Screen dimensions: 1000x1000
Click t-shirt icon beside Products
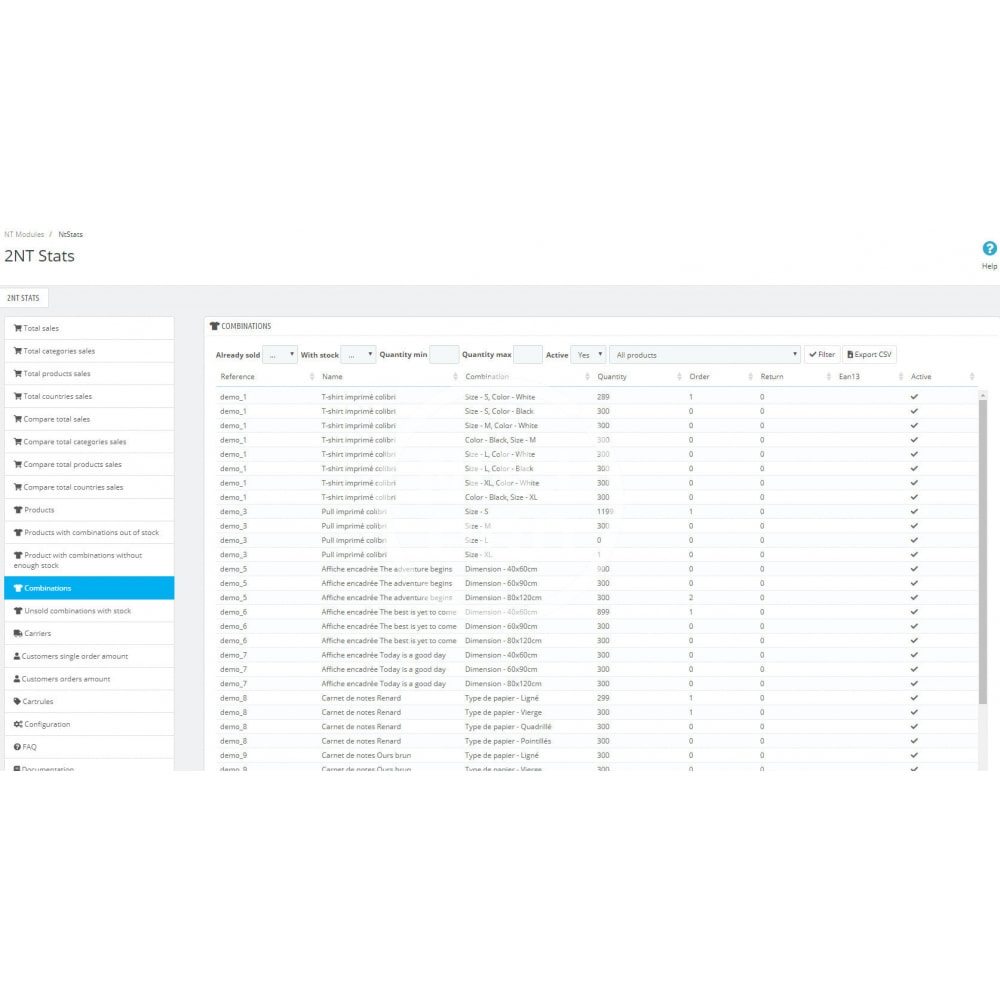(18, 510)
